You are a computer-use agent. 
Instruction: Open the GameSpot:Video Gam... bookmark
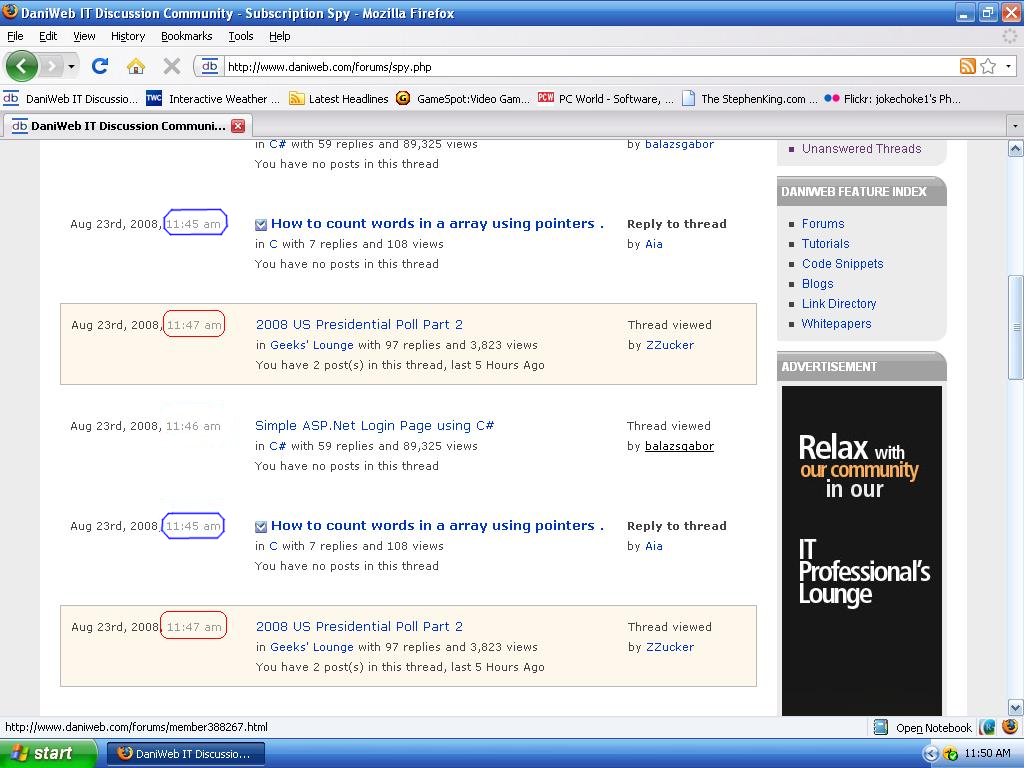pyautogui.click(x=463, y=99)
